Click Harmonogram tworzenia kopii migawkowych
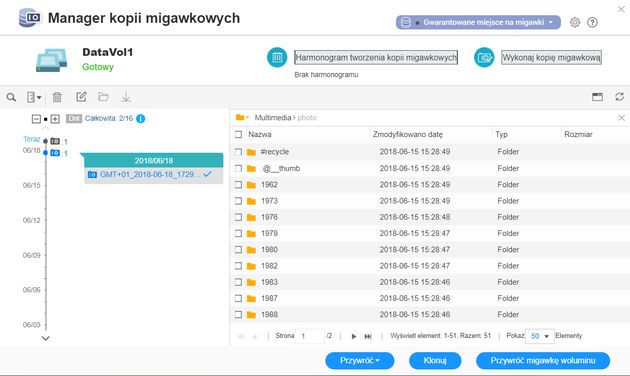This screenshot has height=376, width=630. tap(376, 57)
